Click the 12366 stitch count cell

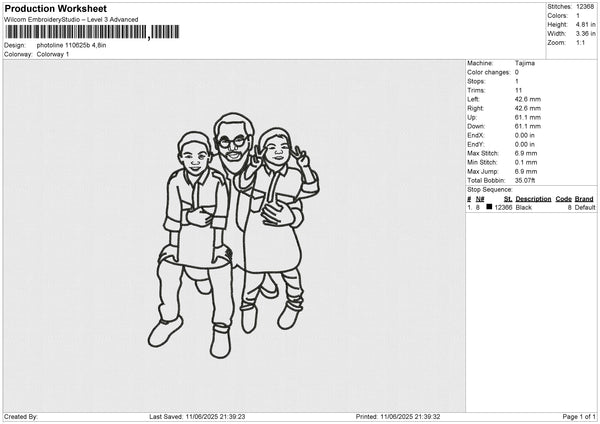(503, 207)
